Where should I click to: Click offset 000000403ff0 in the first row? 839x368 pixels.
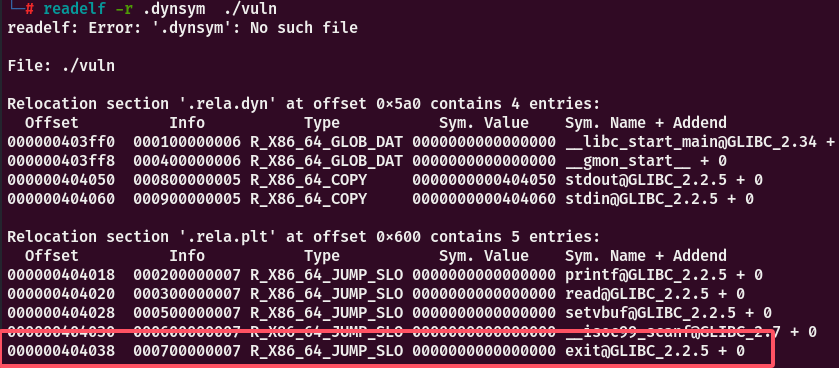[x=61, y=142]
